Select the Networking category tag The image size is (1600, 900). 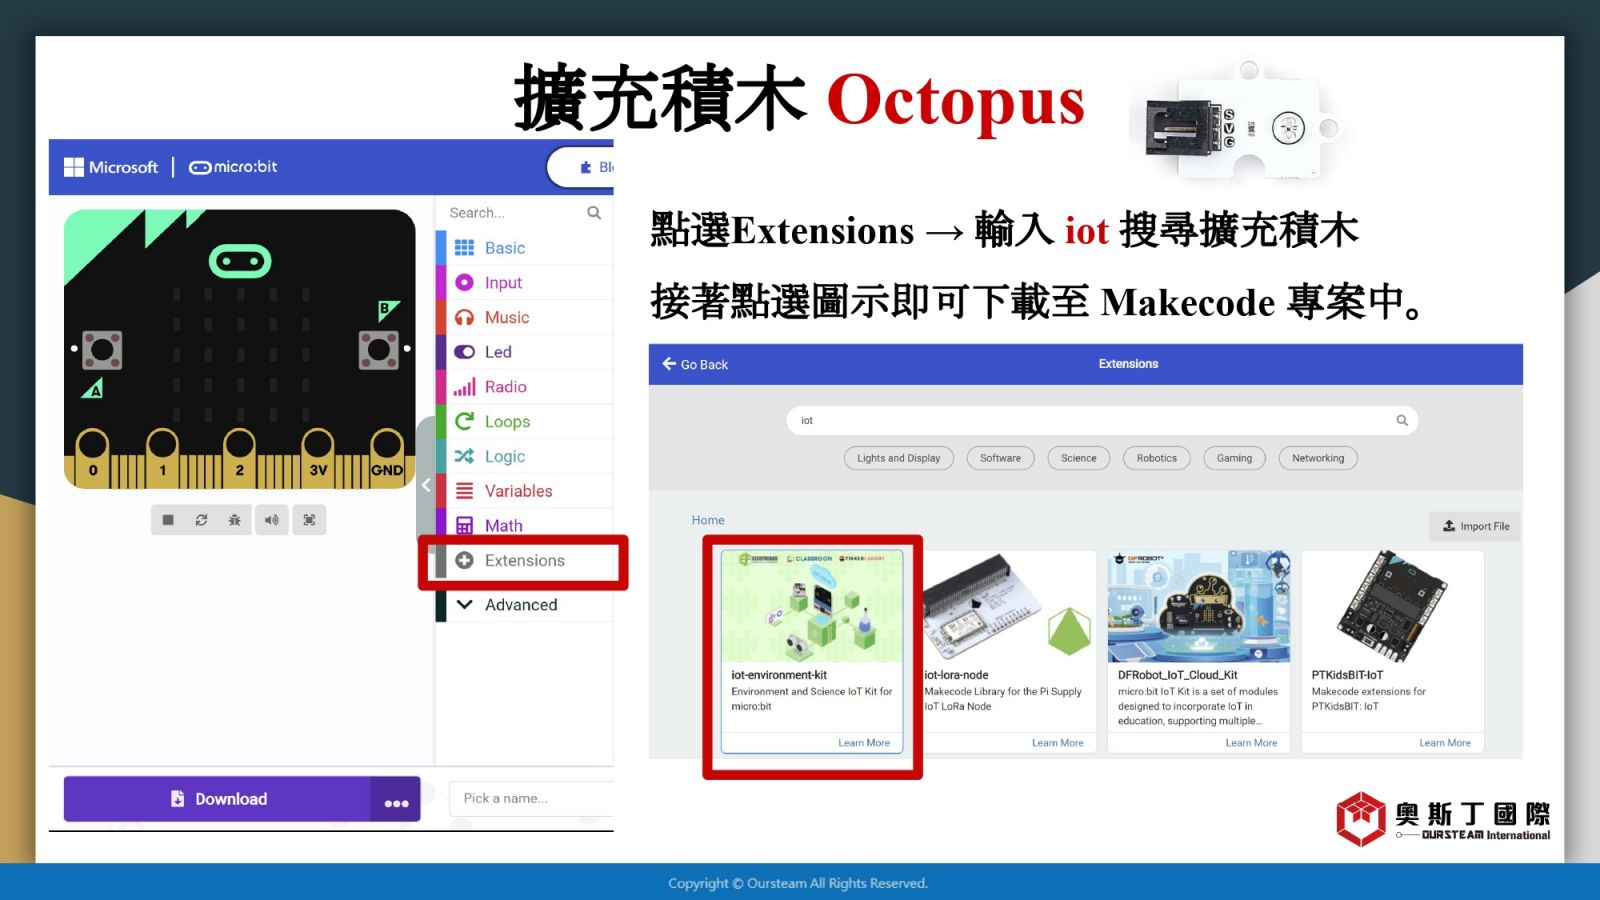pos(1318,458)
